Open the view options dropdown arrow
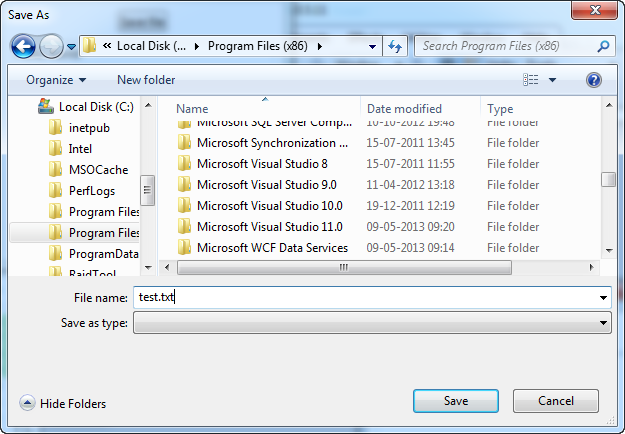The width and height of the screenshot is (625, 434). pyautogui.click(x=553, y=80)
